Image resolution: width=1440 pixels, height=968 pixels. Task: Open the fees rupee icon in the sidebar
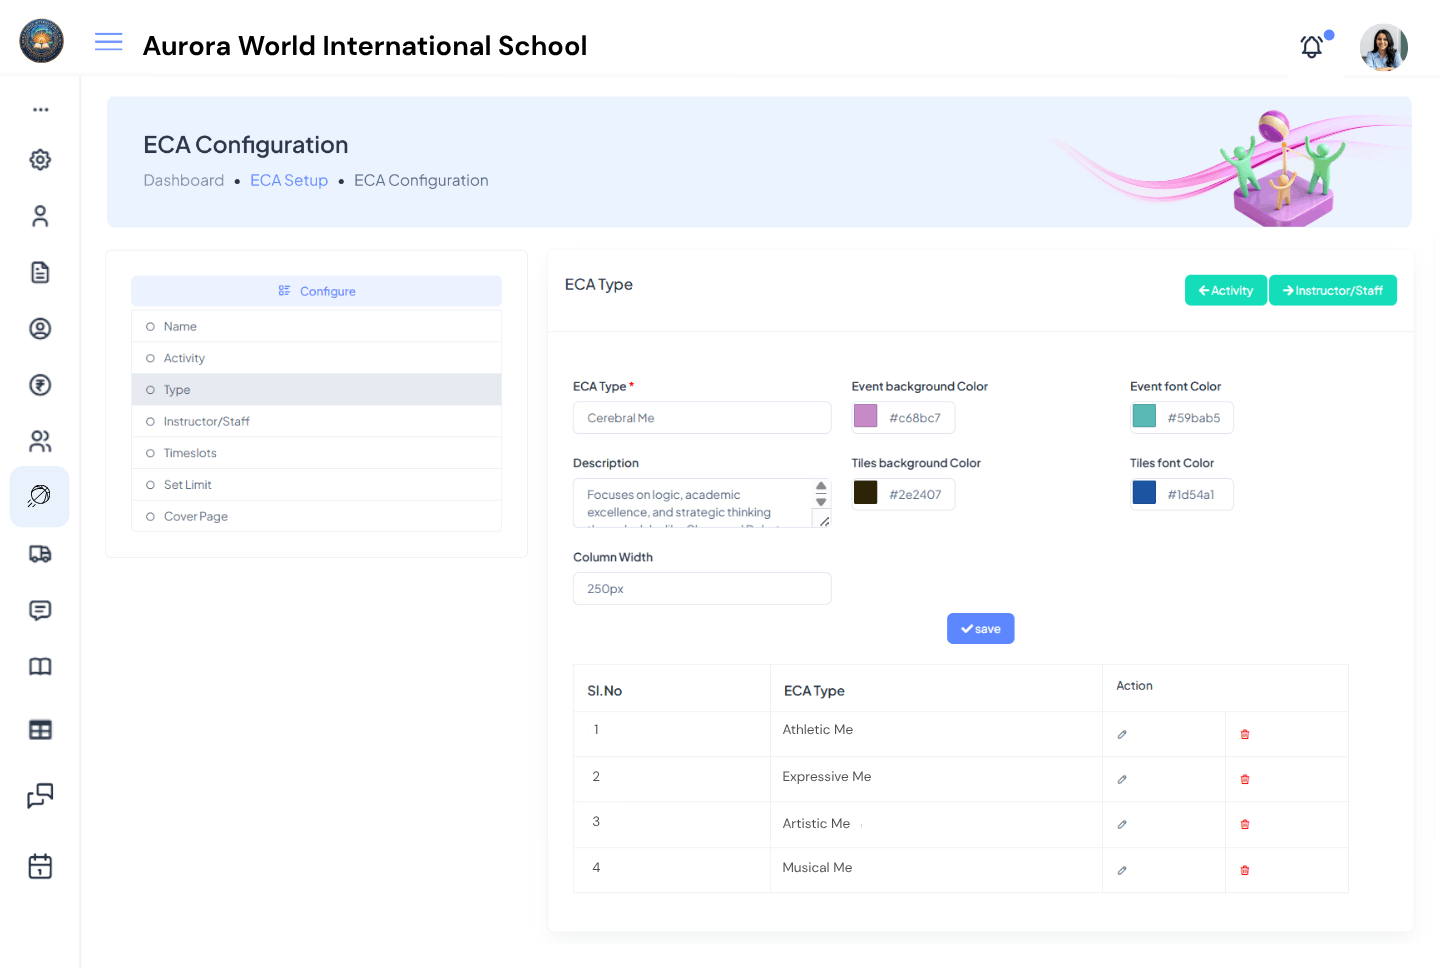pos(40,385)
